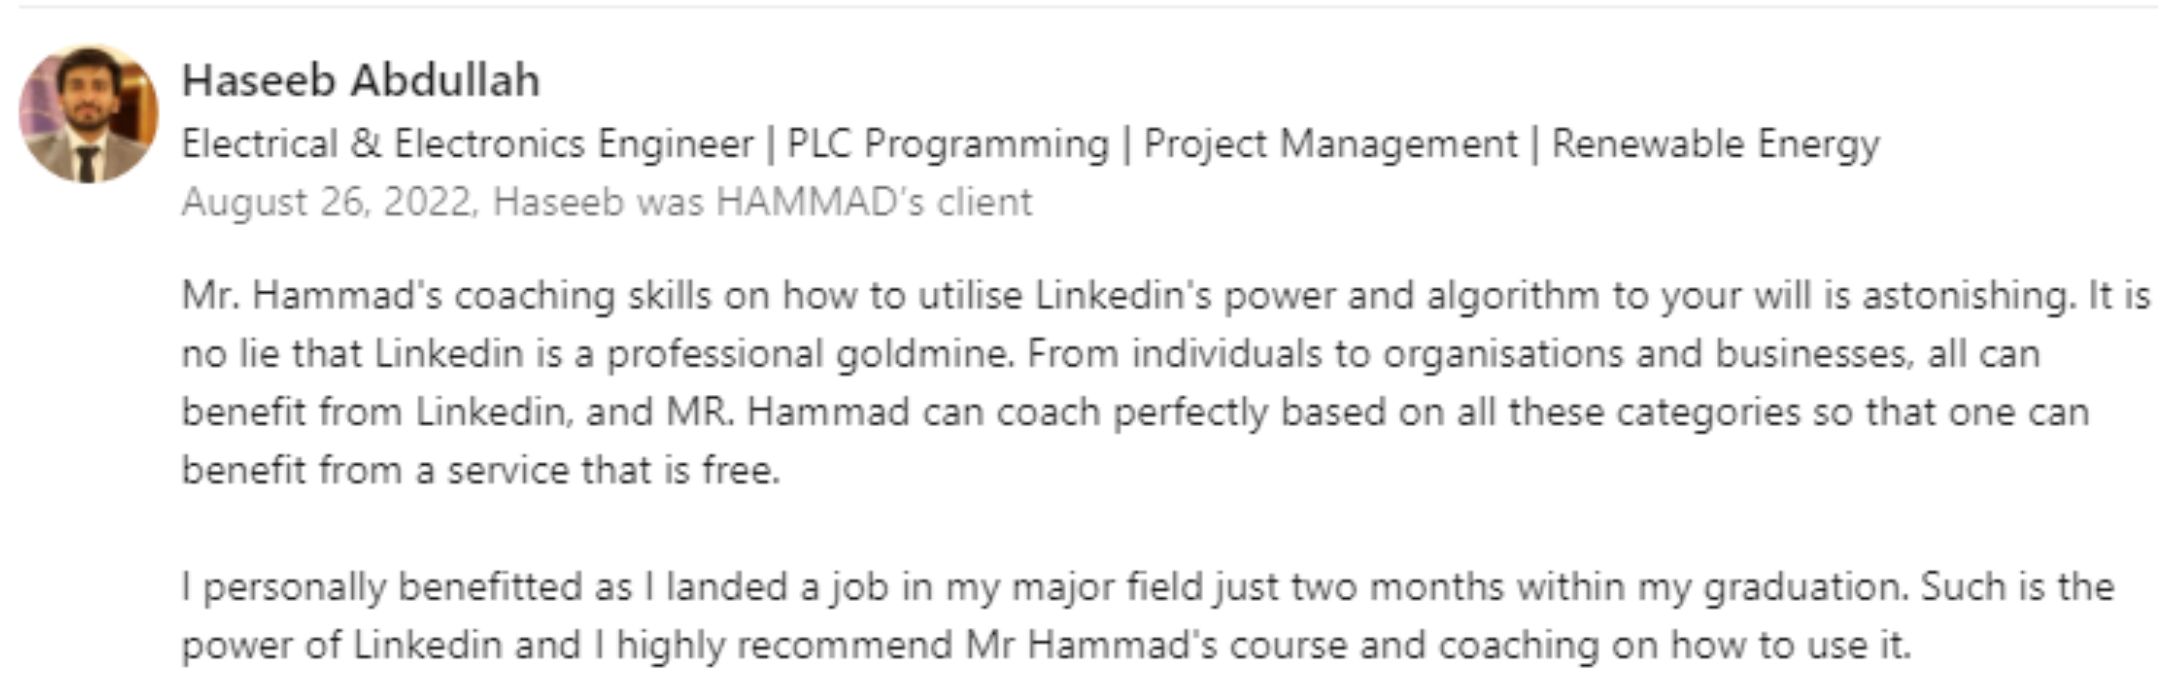2160x700 pixels.
Task: Click 'benefit from a service that is free'
Action: click(480, 470)
